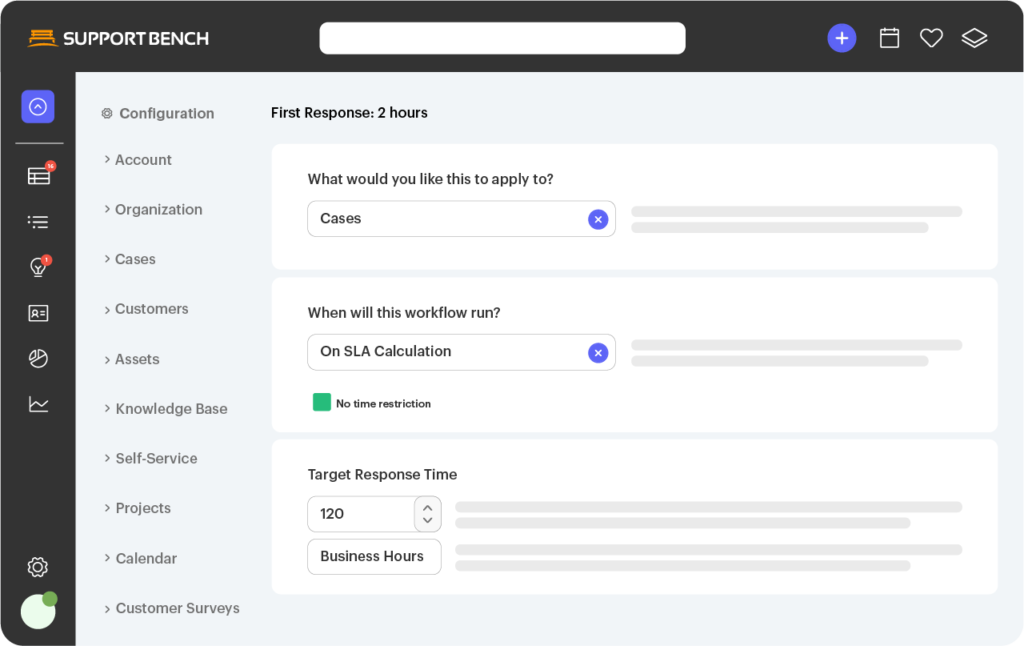This screenshot has height=646, width=1024.
Task: Select Self-Service in configuration menu
Action: 156,458
